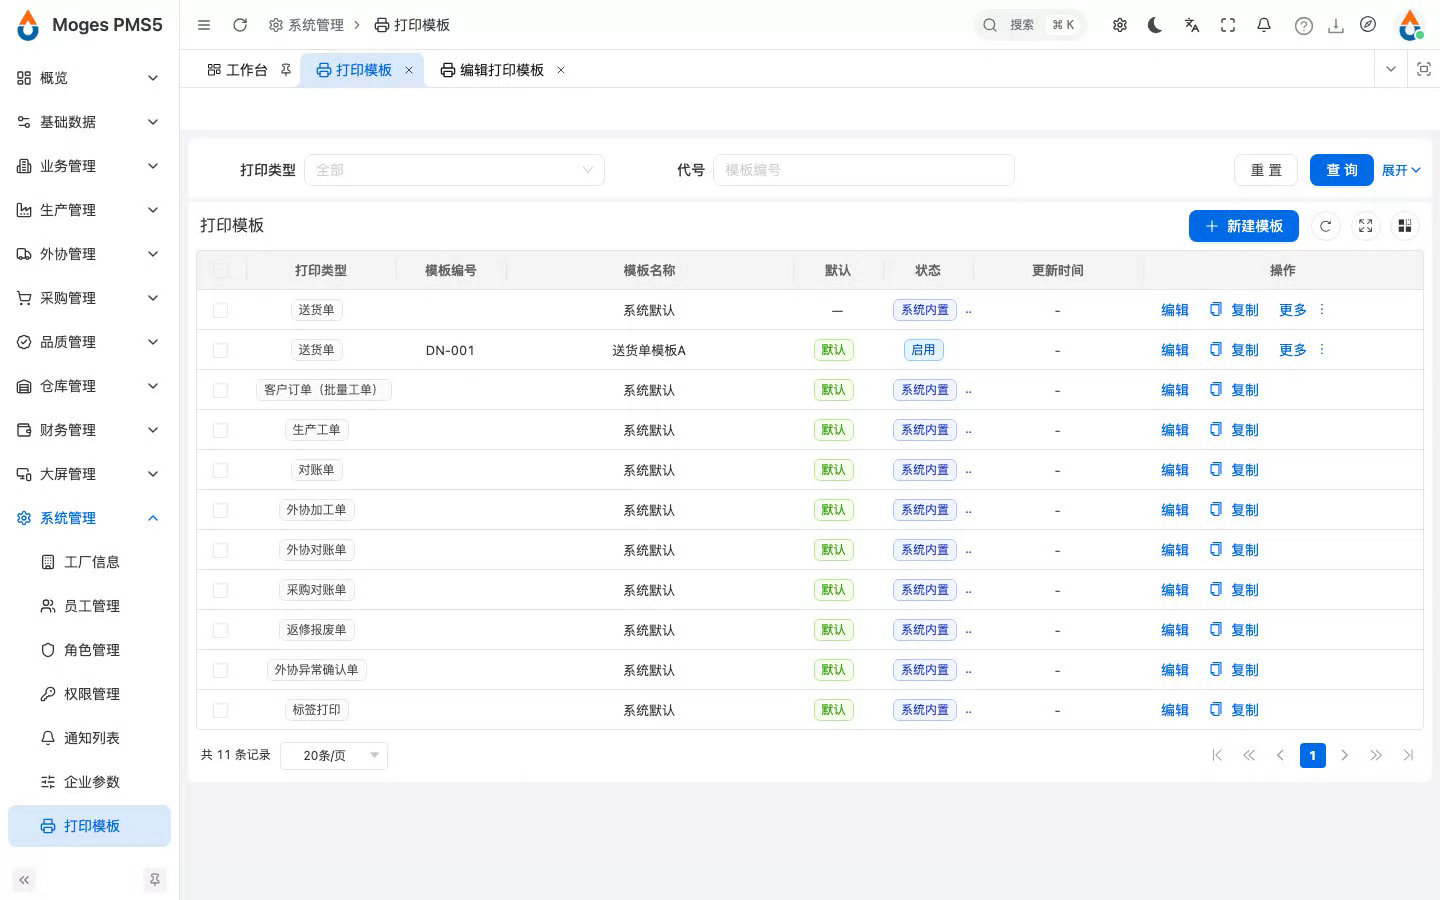
Task: Open notifications bell icon
Action: pyautogui.click(x=1264, y=25)
